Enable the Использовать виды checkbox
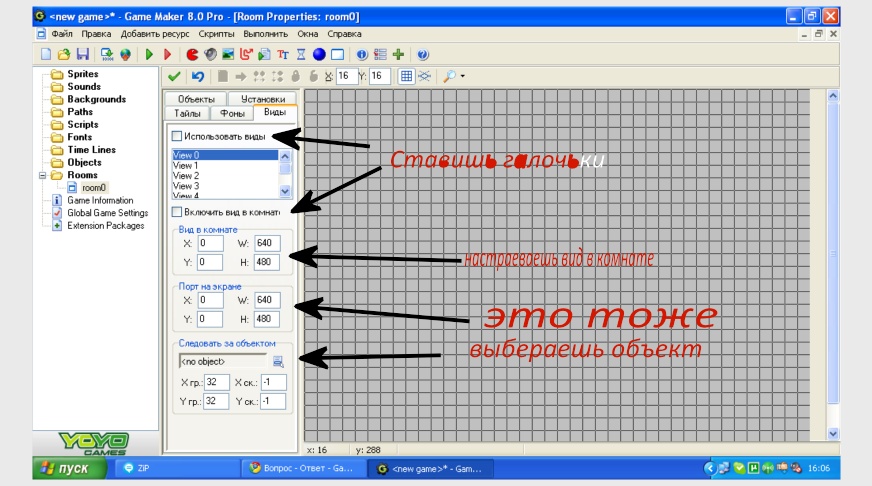The image size is (872, 486). pyautogui.click(x=177, y=136)
